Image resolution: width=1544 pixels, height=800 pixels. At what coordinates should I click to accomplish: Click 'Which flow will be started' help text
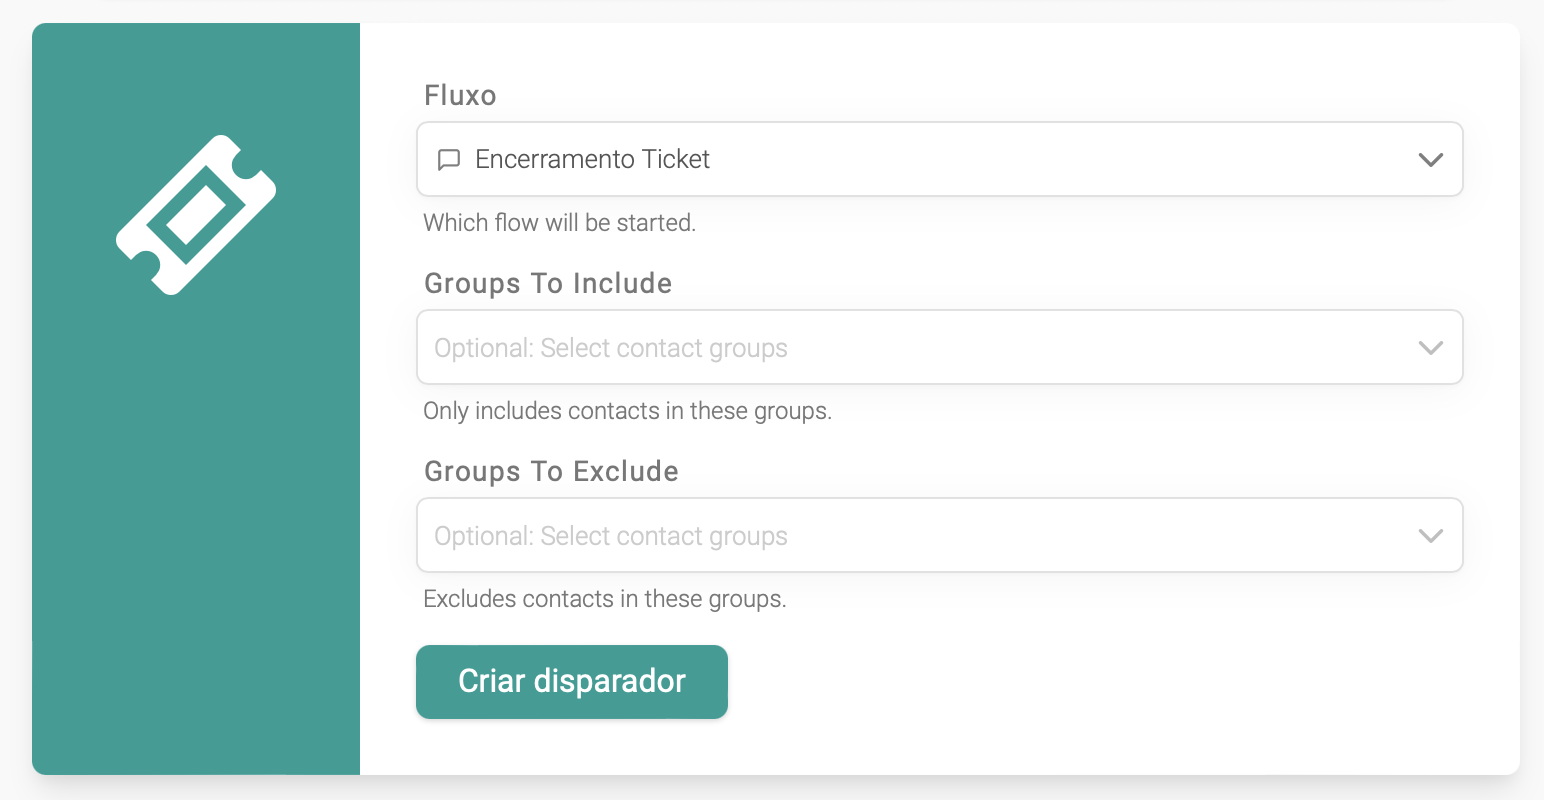559,223
